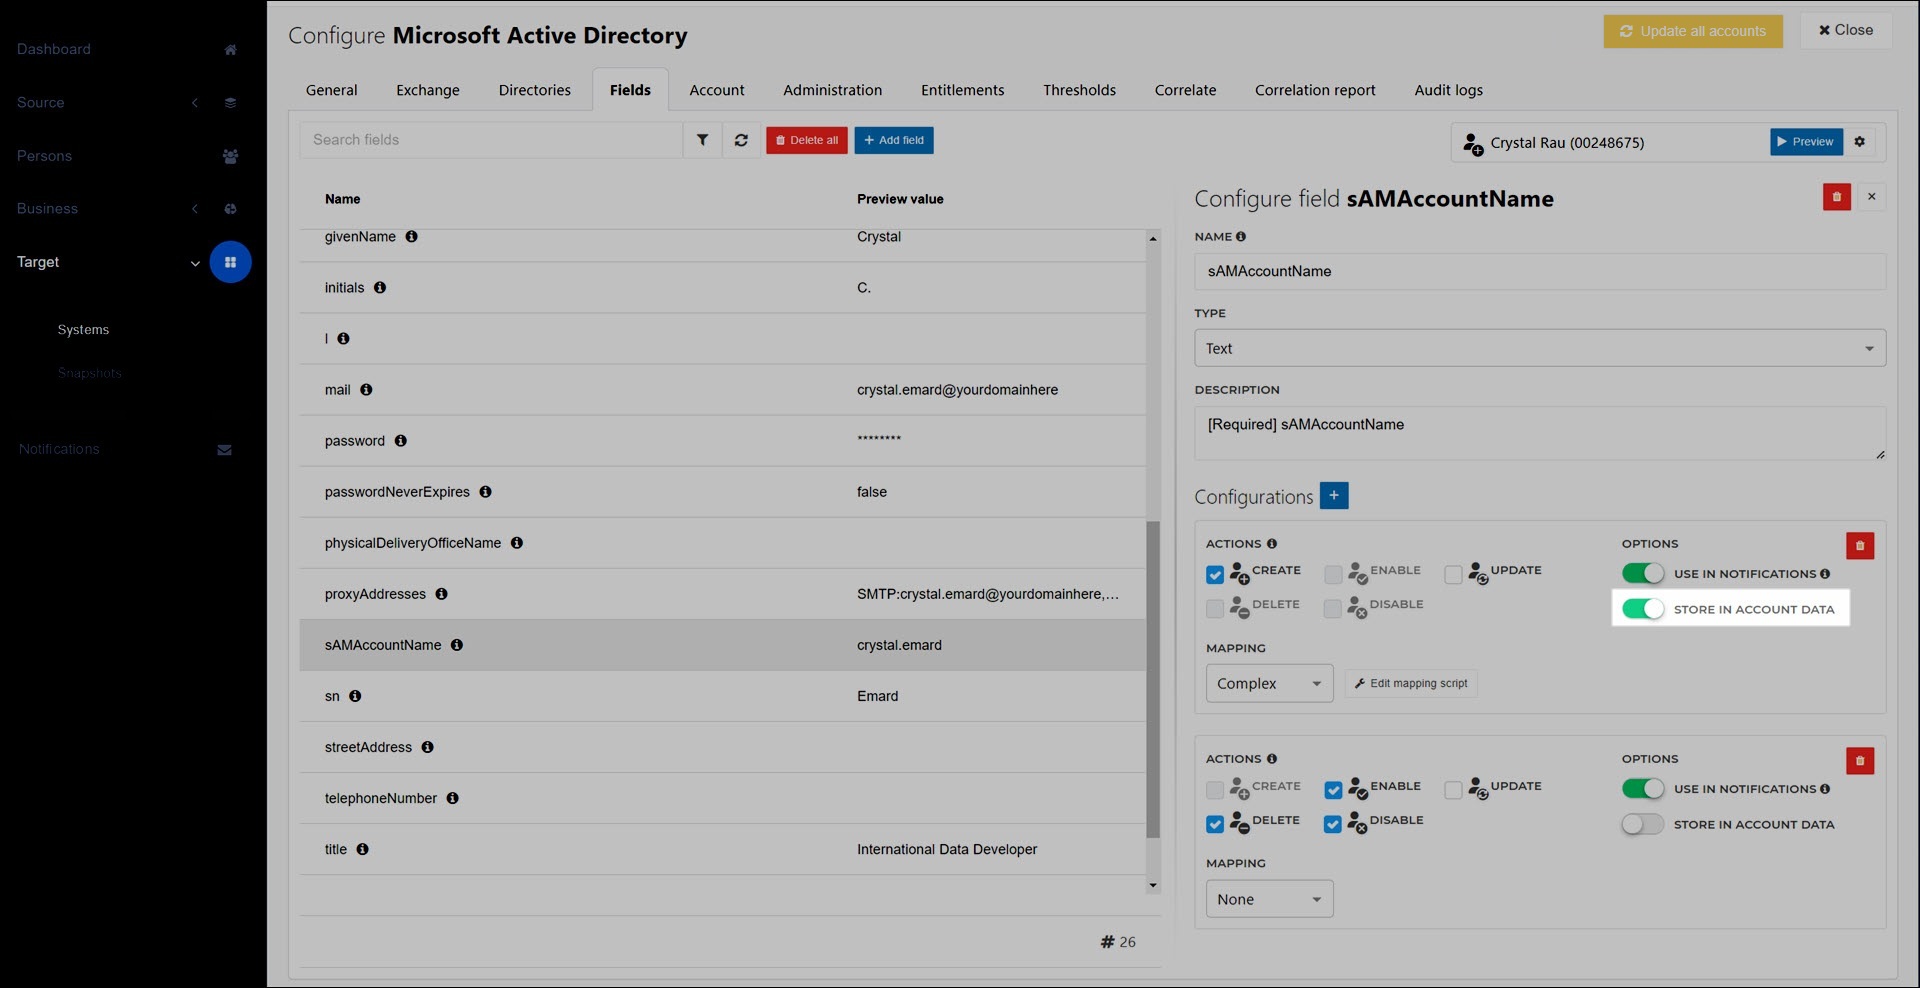Open Systems in the sidebar
The image size is (1920, 988).
[83, 330]
